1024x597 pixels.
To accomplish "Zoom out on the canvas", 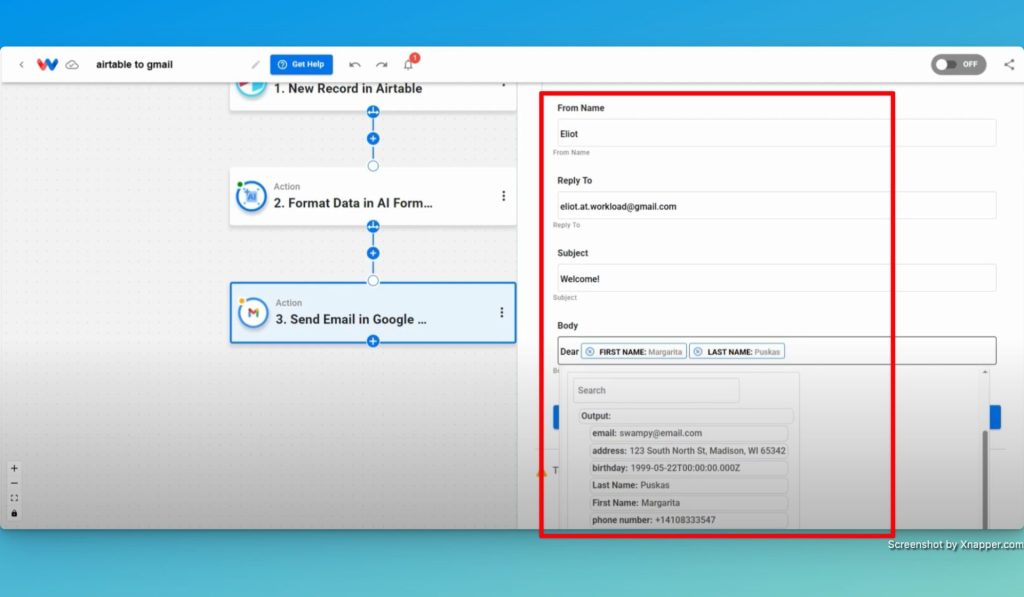I will click(14, 483).
